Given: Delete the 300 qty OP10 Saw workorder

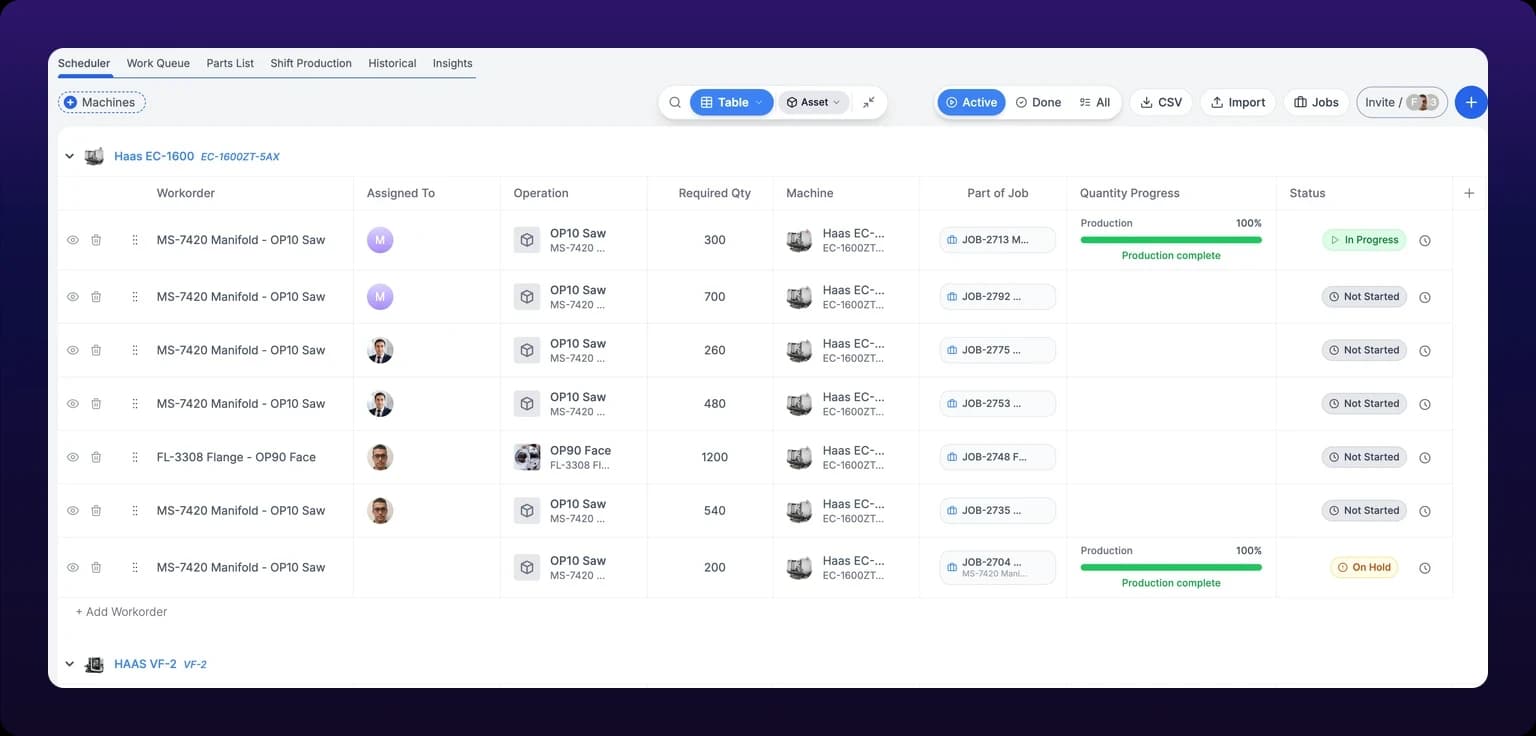Looking at the screenshot, I should coord(96,240).
